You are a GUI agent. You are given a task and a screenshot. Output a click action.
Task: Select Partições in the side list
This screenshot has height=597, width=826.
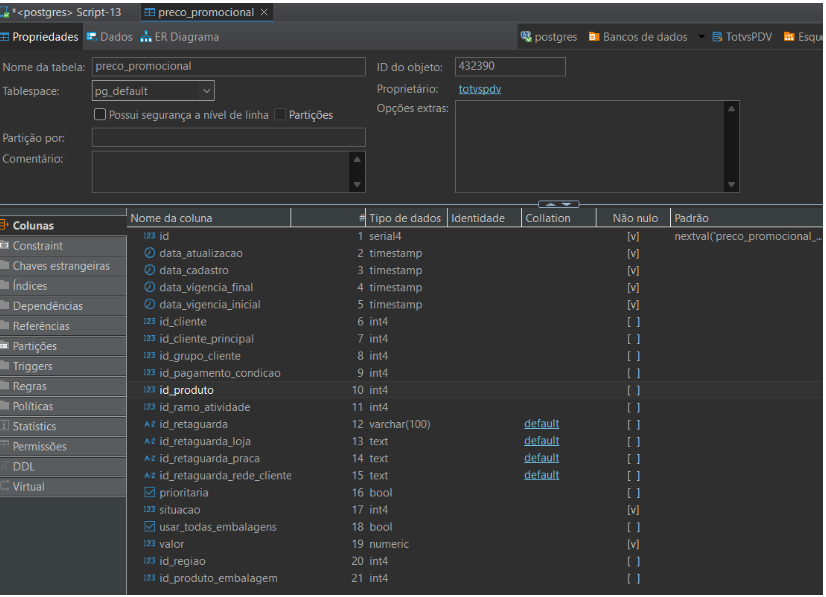(x=63, y=346)
